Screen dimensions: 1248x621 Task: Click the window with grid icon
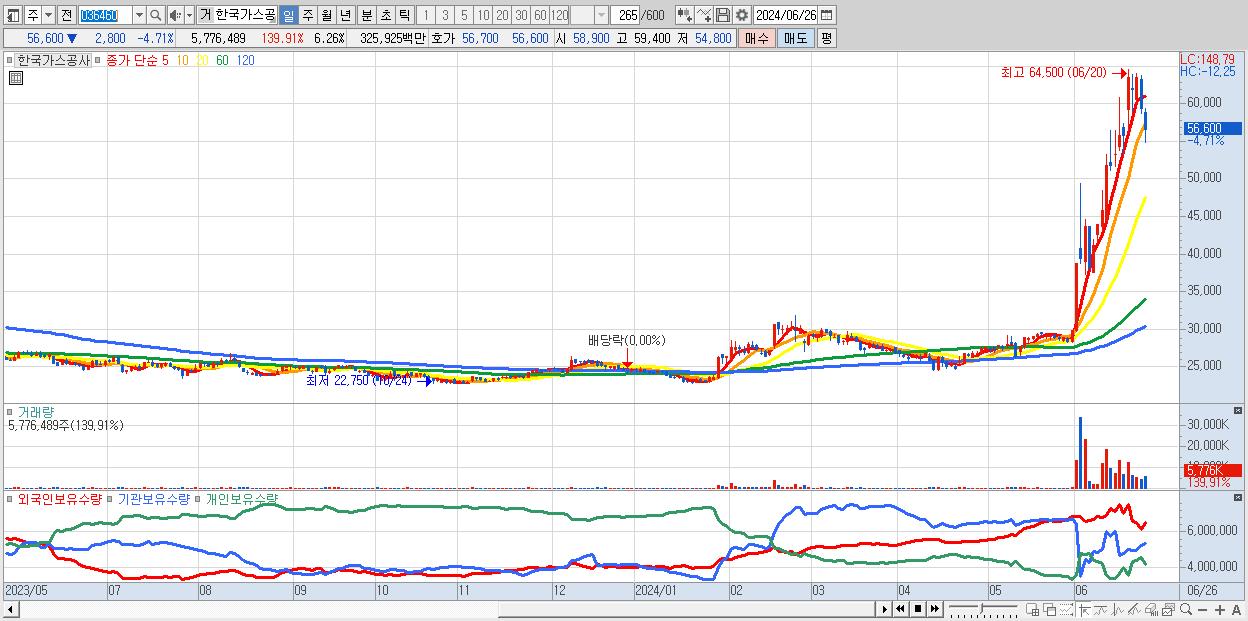[x=1033, y=609]
